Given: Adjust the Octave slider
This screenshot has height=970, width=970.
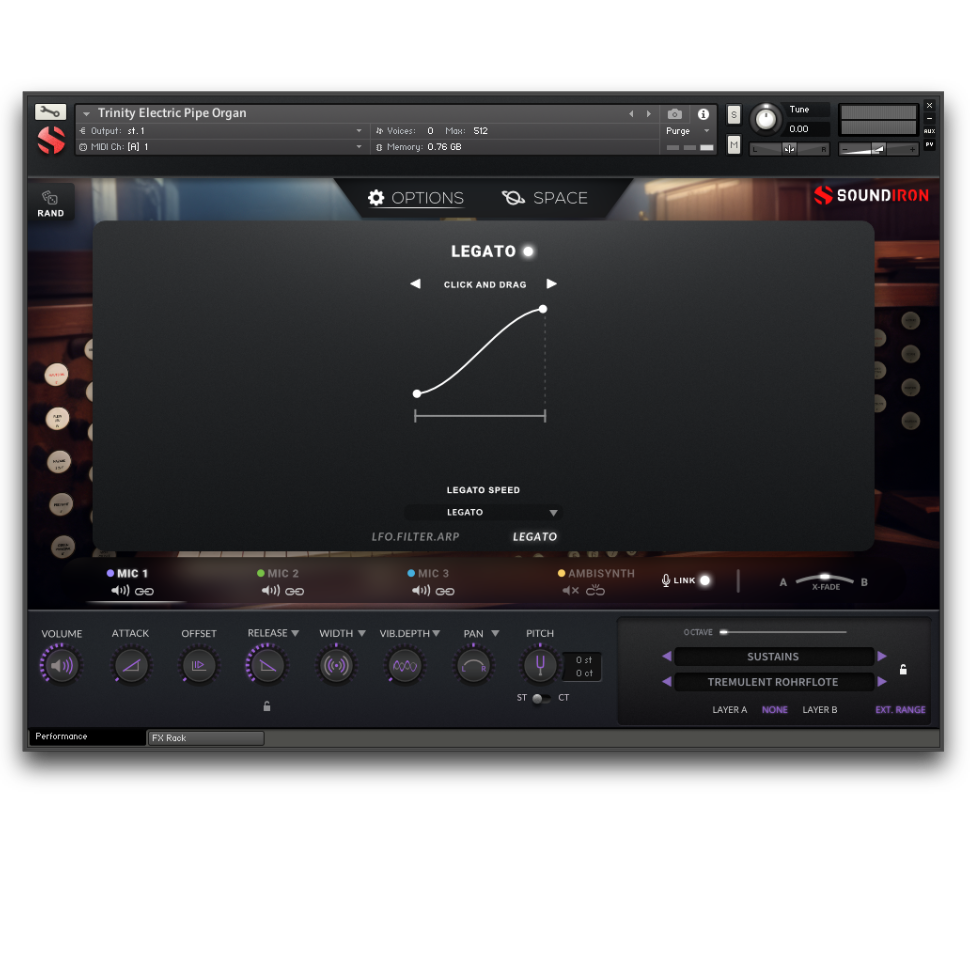Looking at the screenshot, I should pyautogui.click(x=783, y=632).
